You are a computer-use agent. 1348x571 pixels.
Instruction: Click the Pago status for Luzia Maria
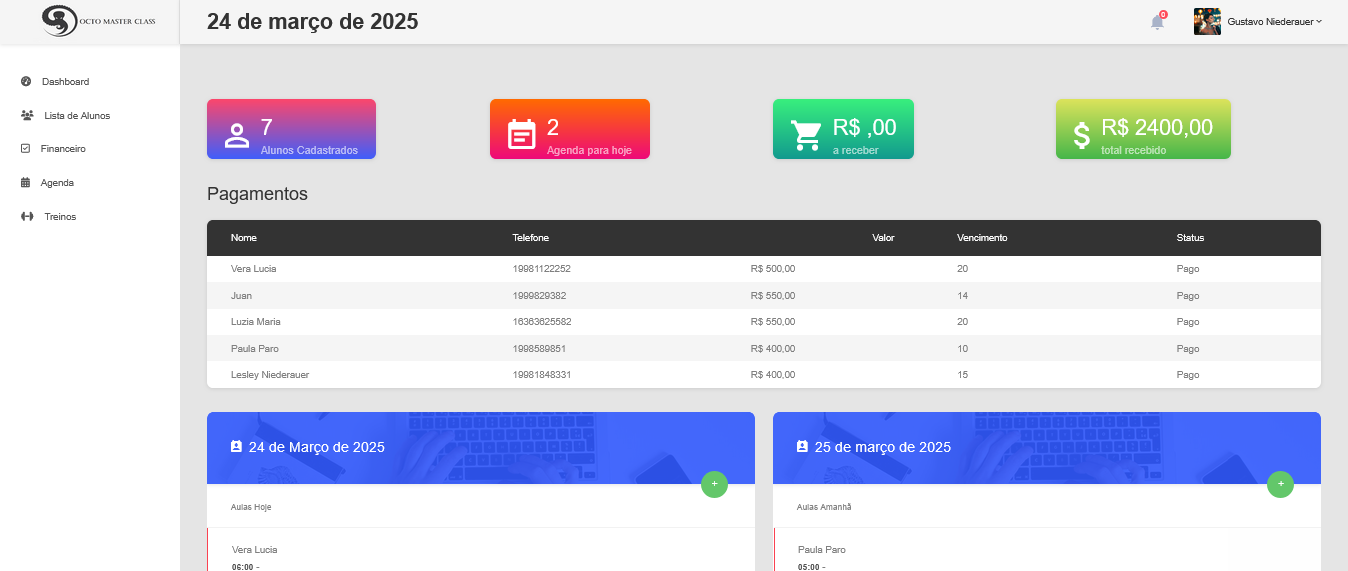(x=1188, y=322)
